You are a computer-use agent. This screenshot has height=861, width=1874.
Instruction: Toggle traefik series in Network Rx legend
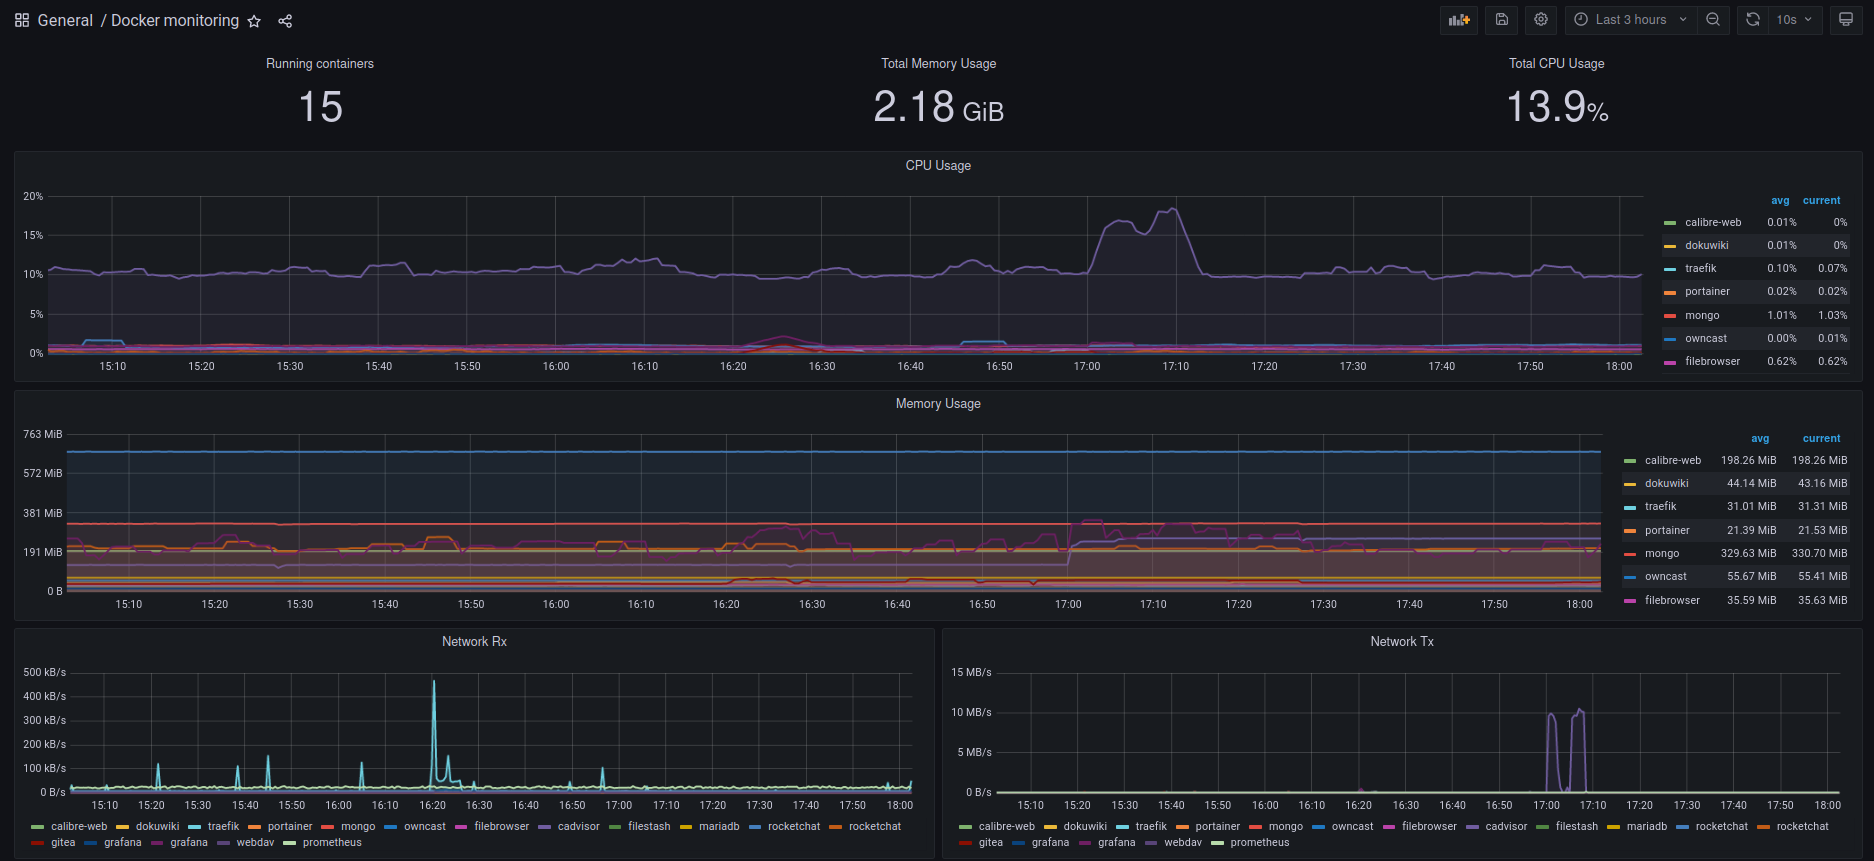[x=223, y=827]
